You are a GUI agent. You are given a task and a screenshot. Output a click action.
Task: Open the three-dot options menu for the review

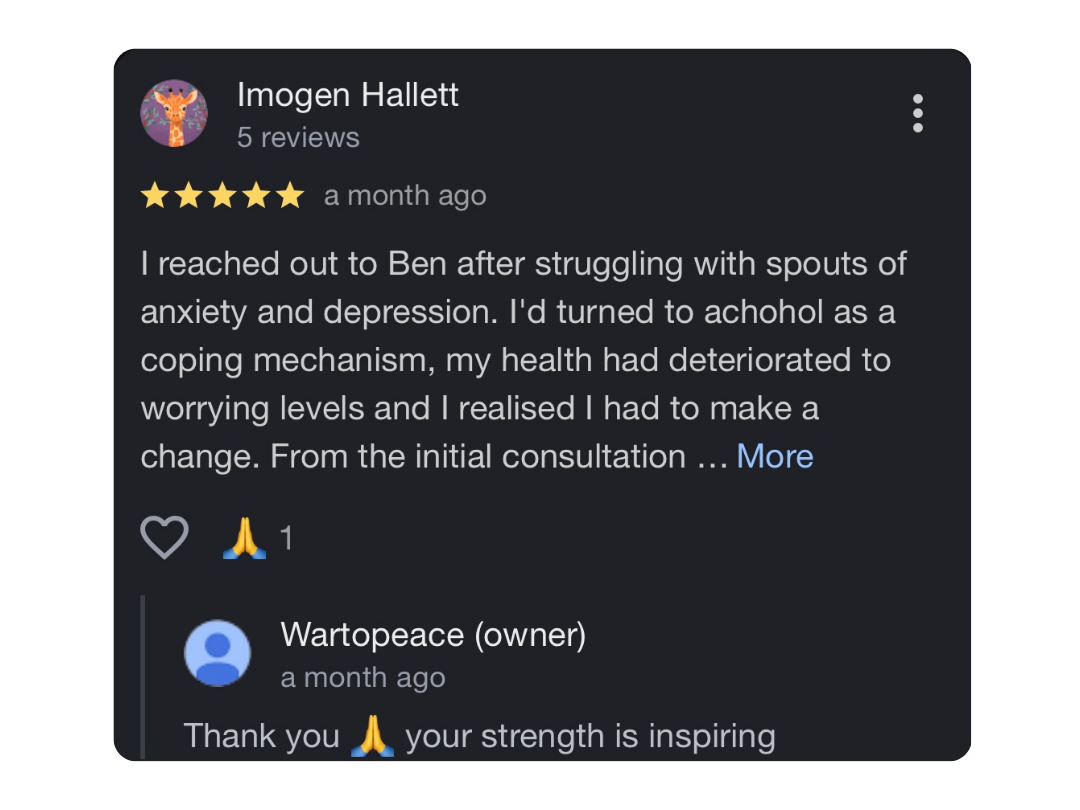click(917, 113)
